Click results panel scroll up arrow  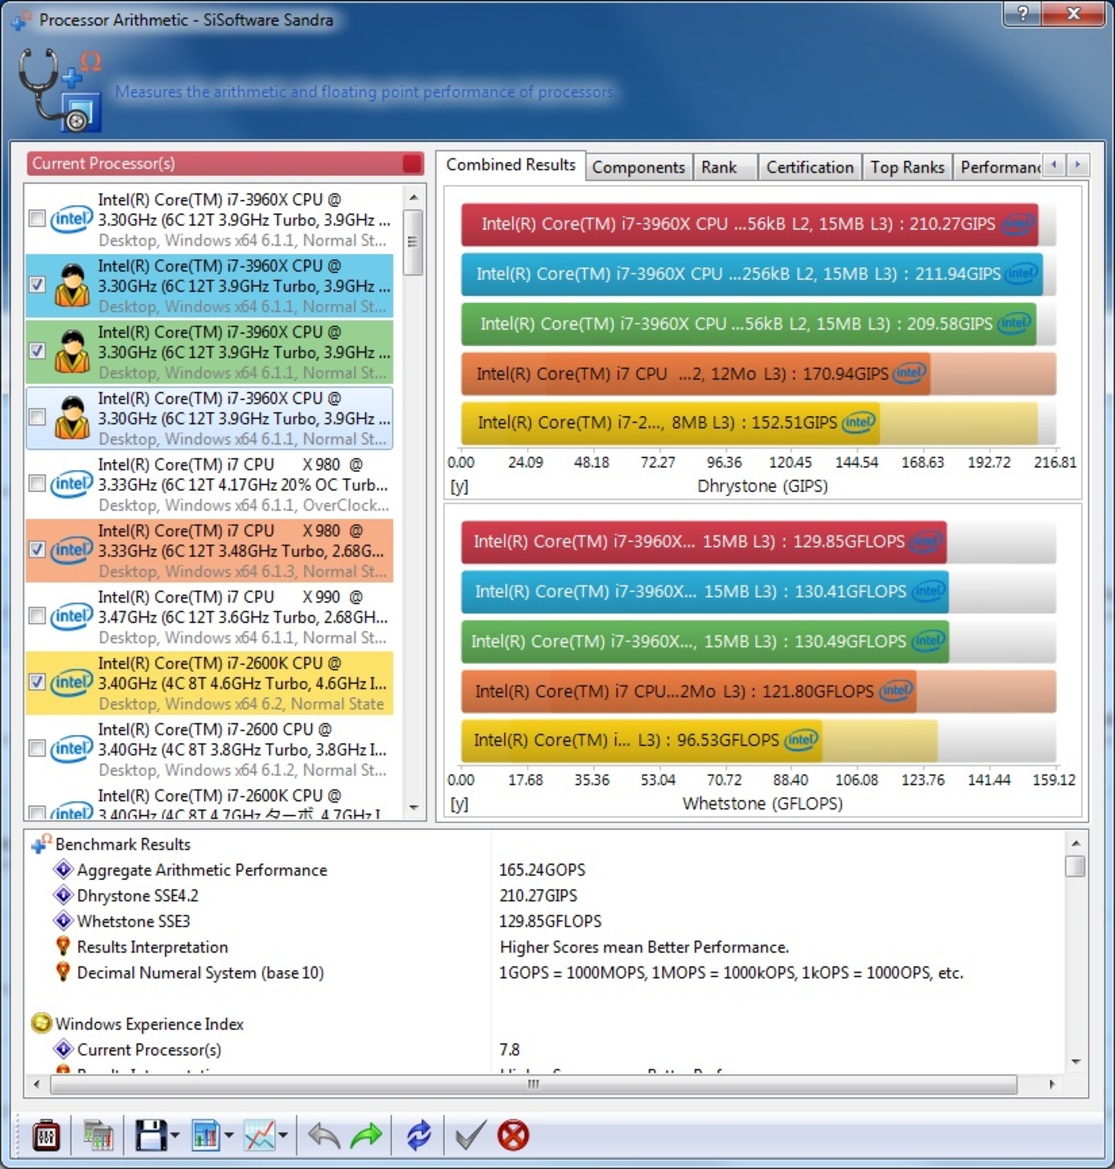pos(1075,842)
